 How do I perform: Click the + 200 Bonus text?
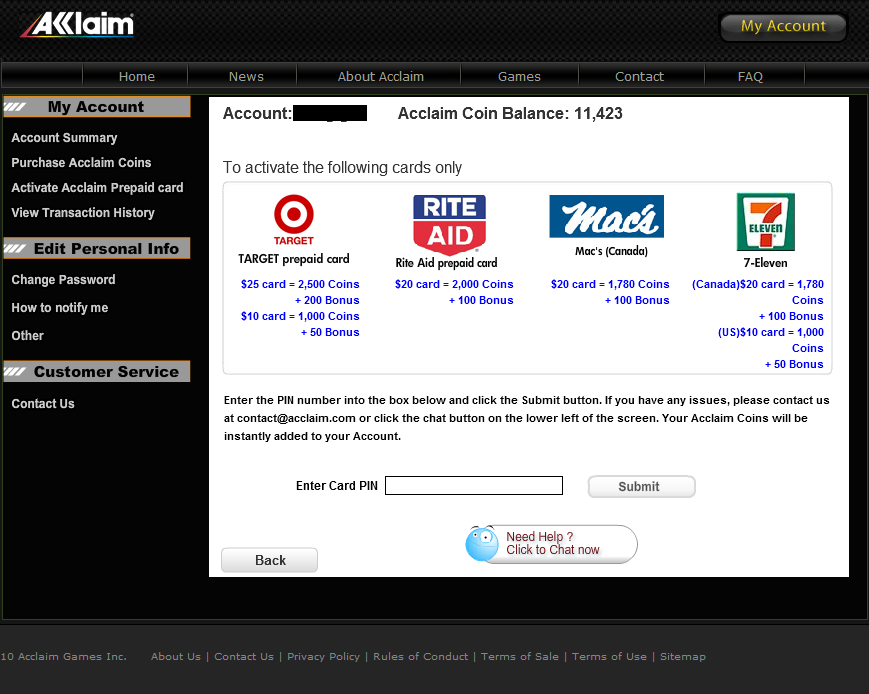coord(327,300)
